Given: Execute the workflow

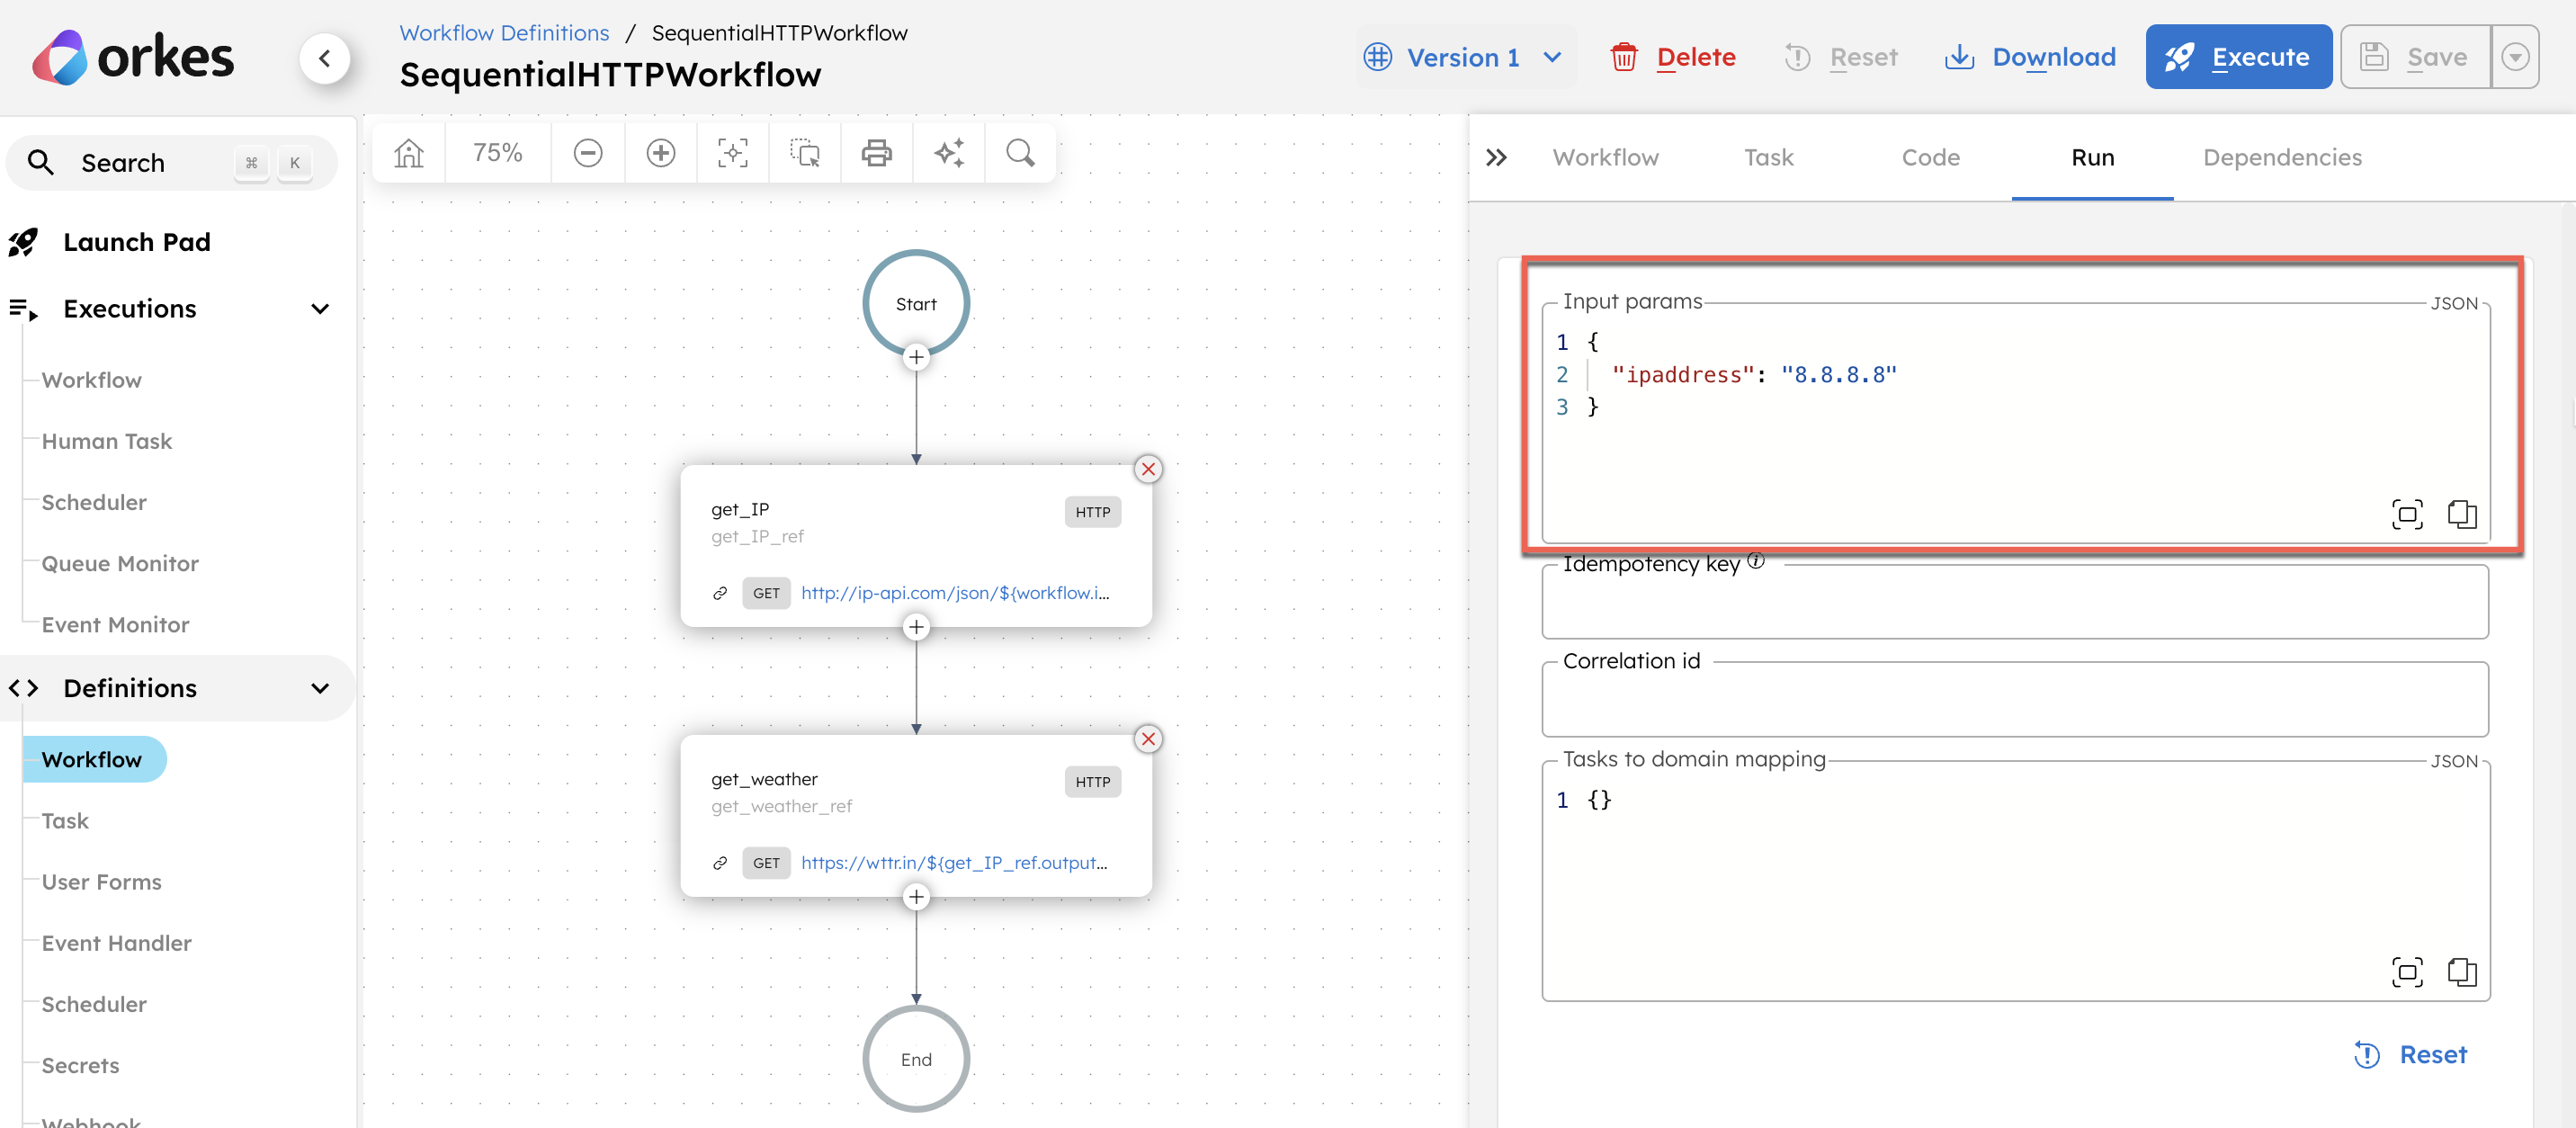Looking at the screenshot, I should [x=2238, y=57].
